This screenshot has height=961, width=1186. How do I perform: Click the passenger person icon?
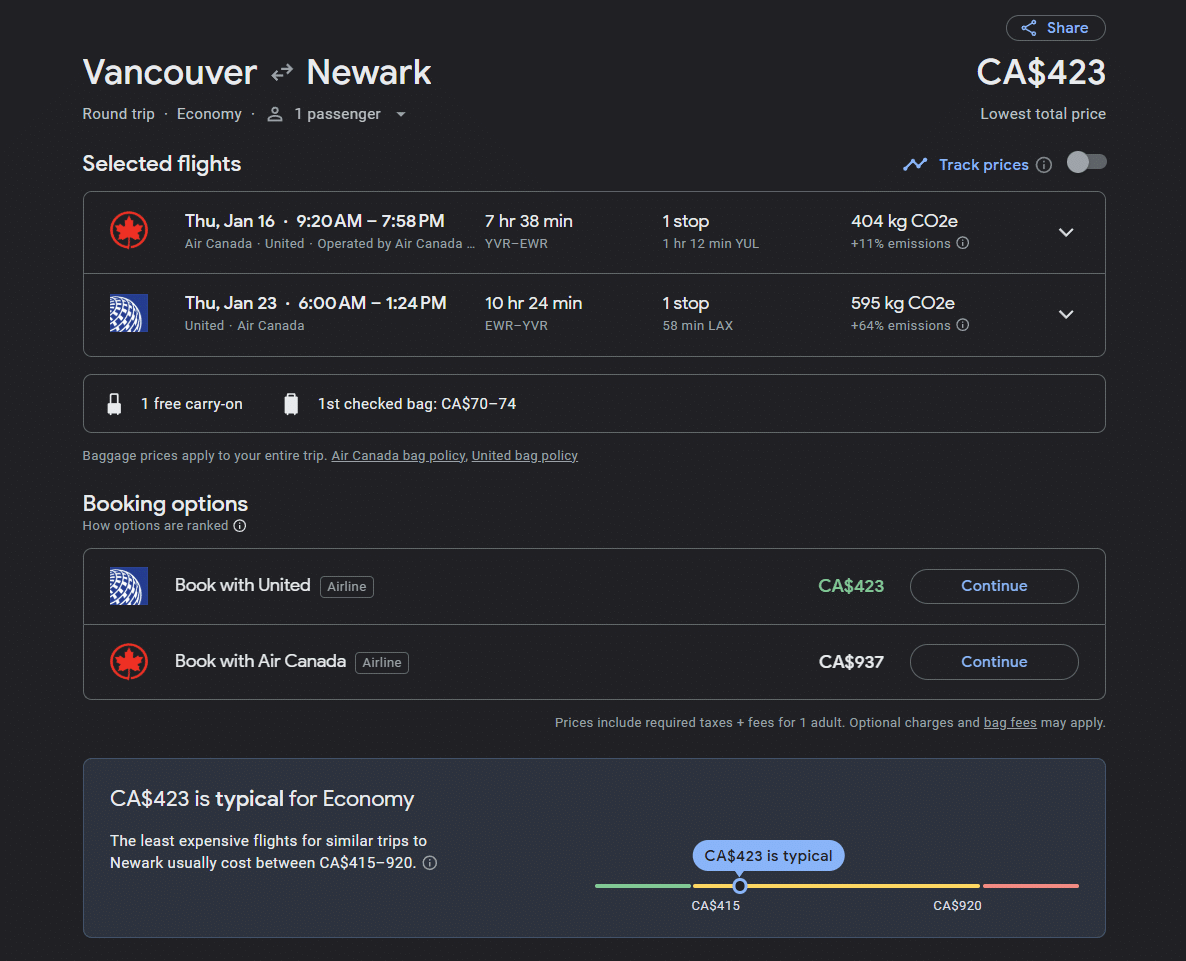[275, 114]
